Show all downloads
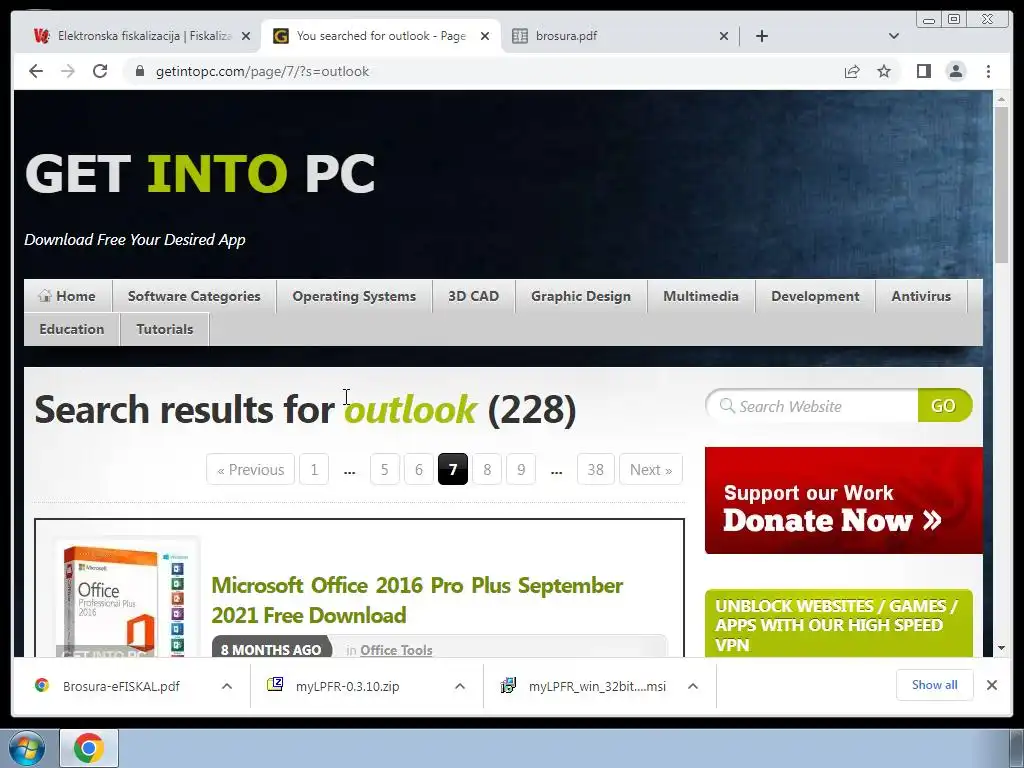 tap(935, 684)
